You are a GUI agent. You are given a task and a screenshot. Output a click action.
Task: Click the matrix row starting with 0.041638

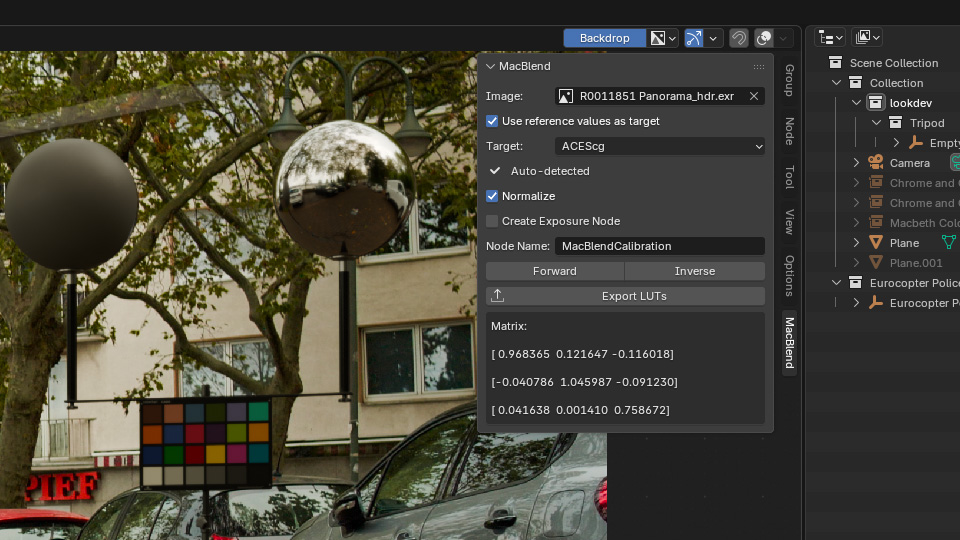coord(580,410)
